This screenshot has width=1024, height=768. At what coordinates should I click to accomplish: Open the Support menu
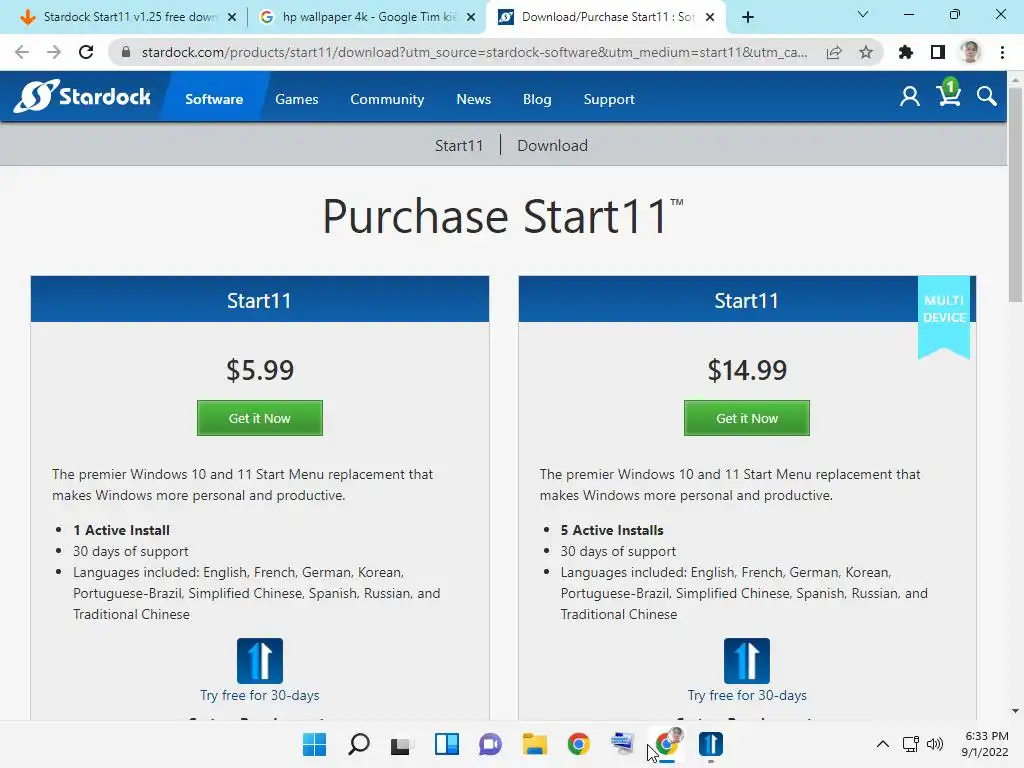tap(609, 99)
